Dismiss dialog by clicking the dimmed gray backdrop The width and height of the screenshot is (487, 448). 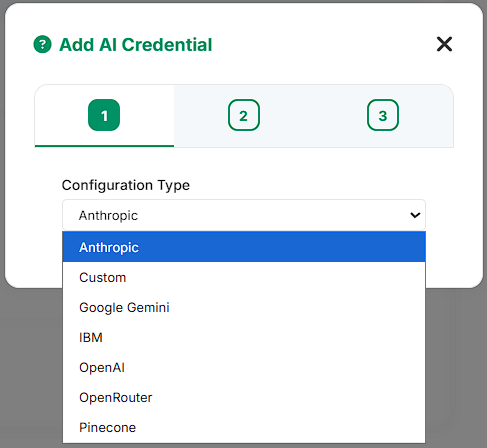tap(30, 367)
